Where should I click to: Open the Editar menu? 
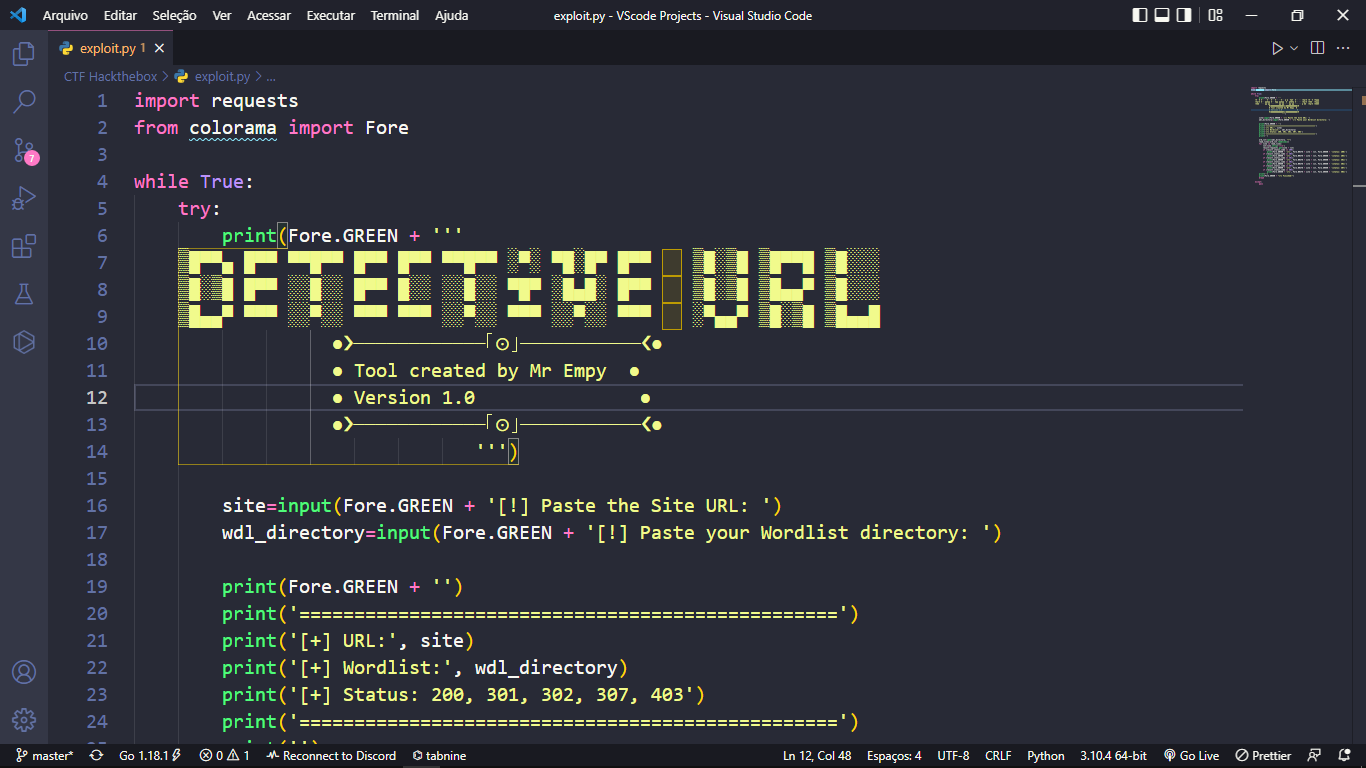click(x=120, y=15)
